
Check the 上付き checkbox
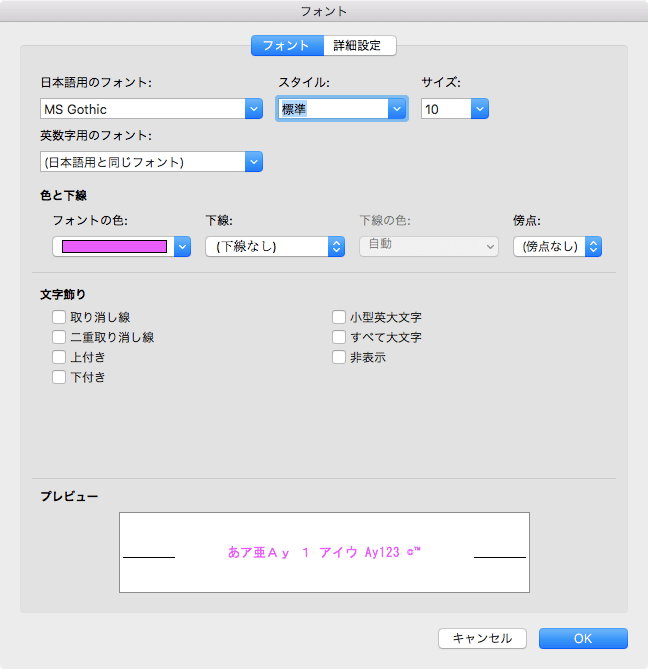pos(59,358)
